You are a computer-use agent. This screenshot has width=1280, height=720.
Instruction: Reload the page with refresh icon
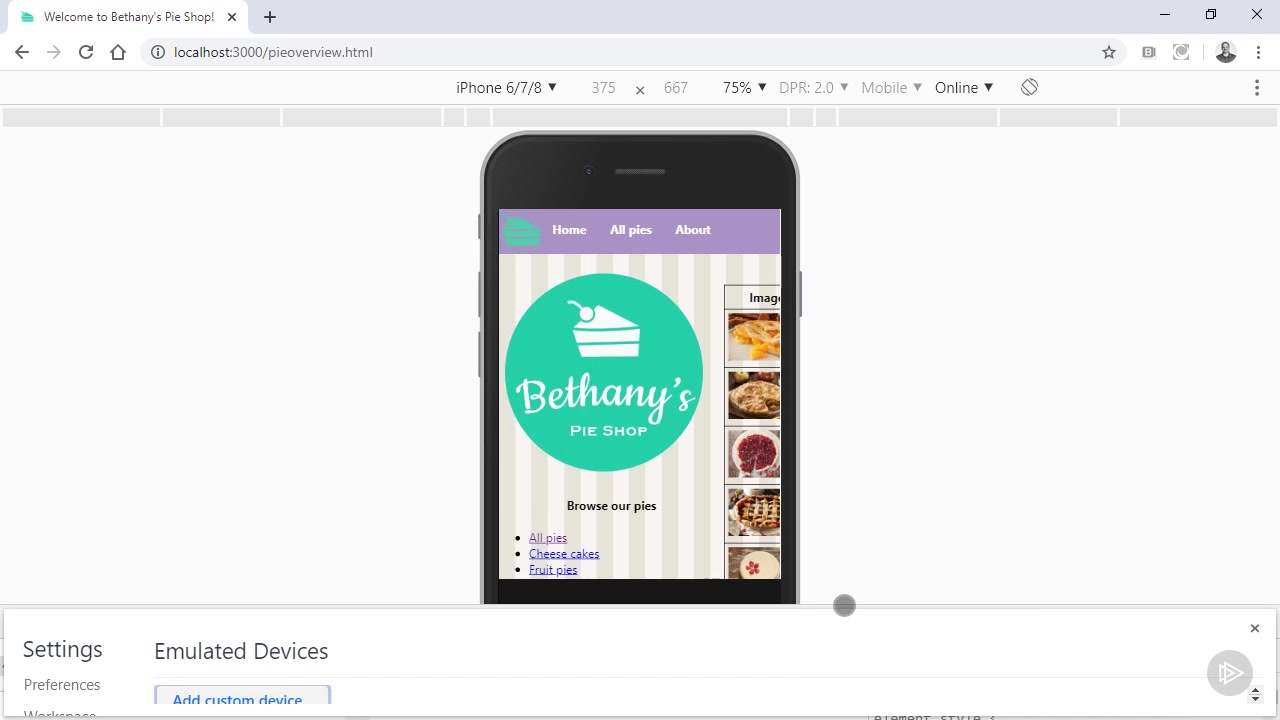pos(86,52)
